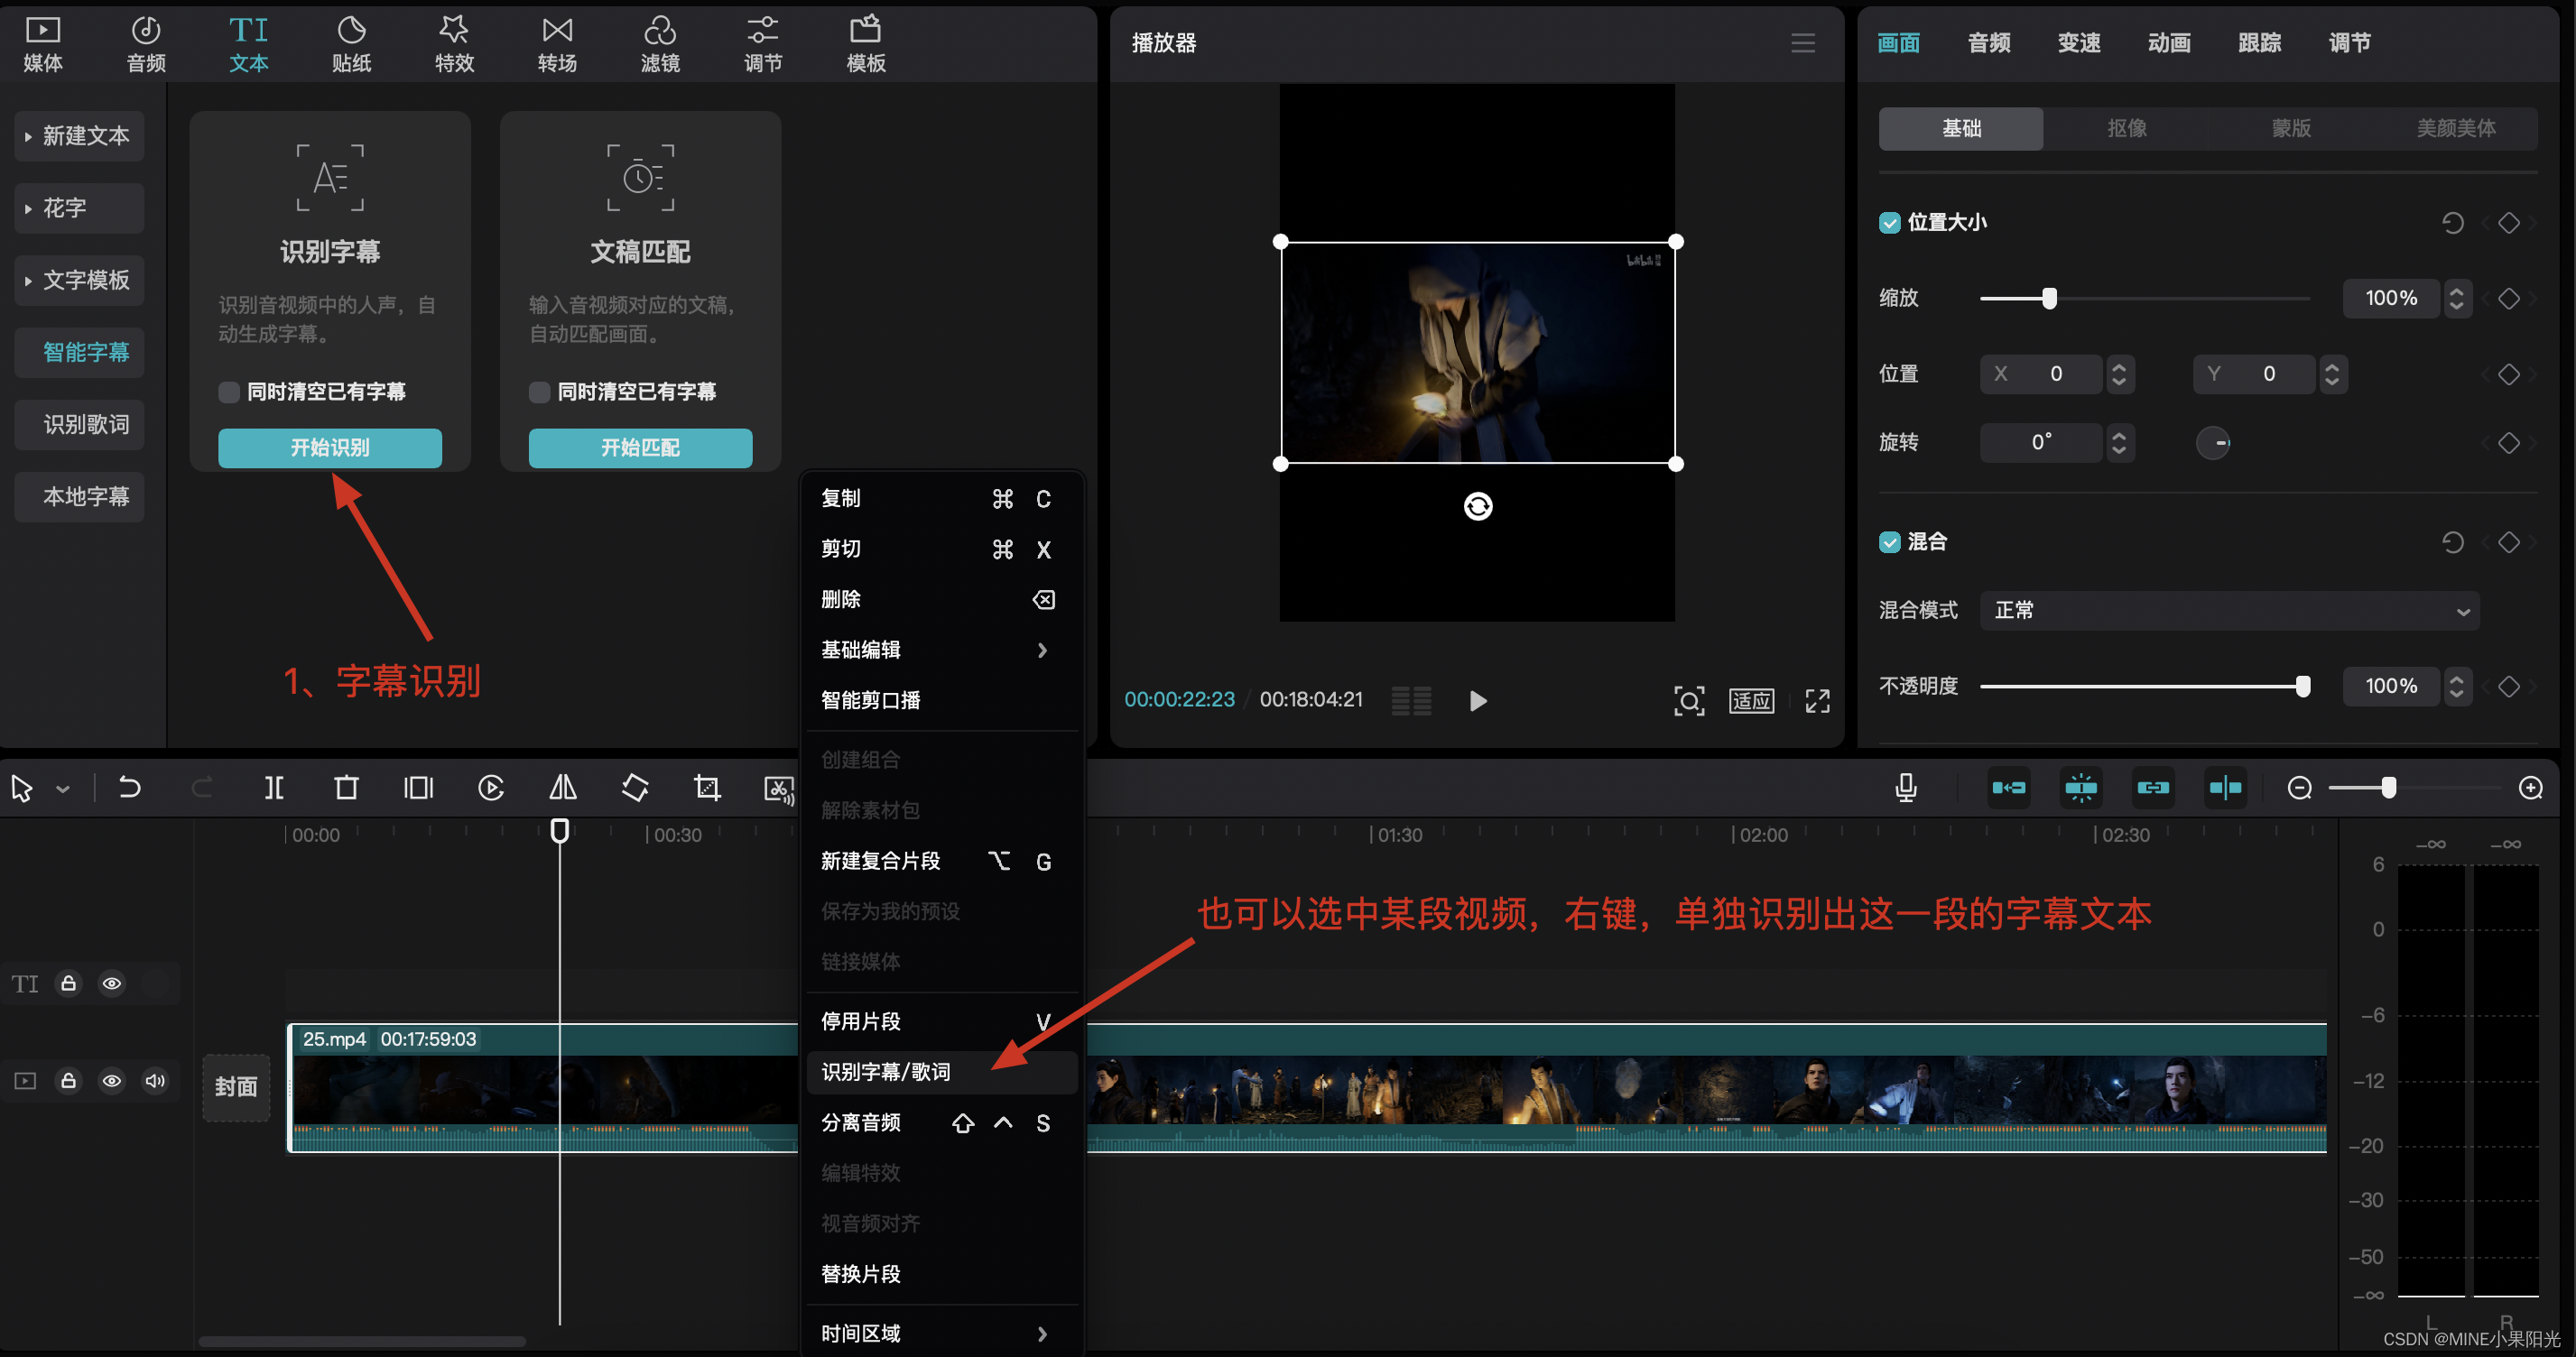Switch to the 变速 tab
This screenshot has height=1357, width=2576.
[x=2078, y=43]
